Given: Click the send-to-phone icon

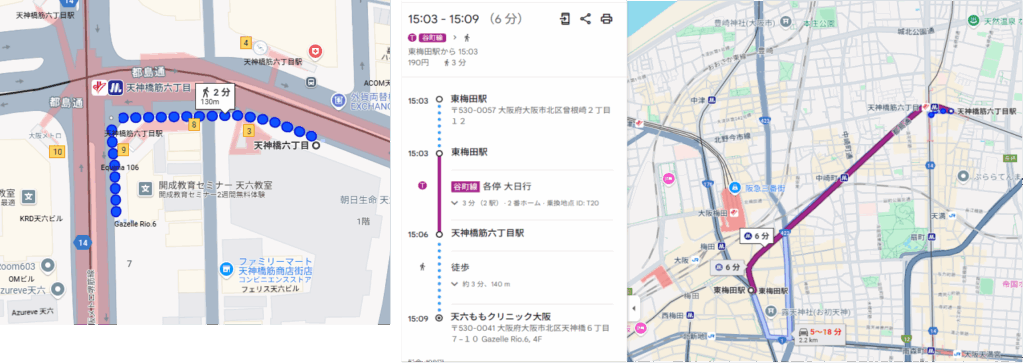Looking at the screenshot, I should 565,19.
